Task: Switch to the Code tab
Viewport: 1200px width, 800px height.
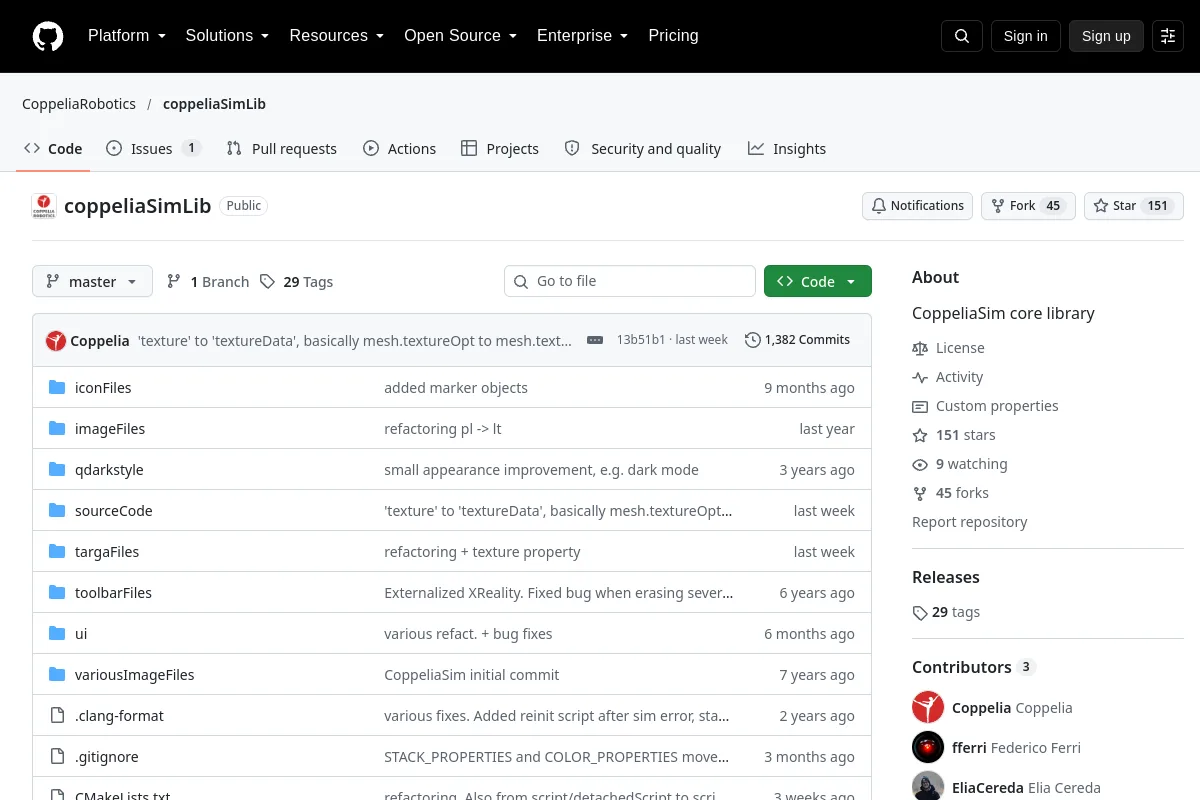Action: coord(54,148)
